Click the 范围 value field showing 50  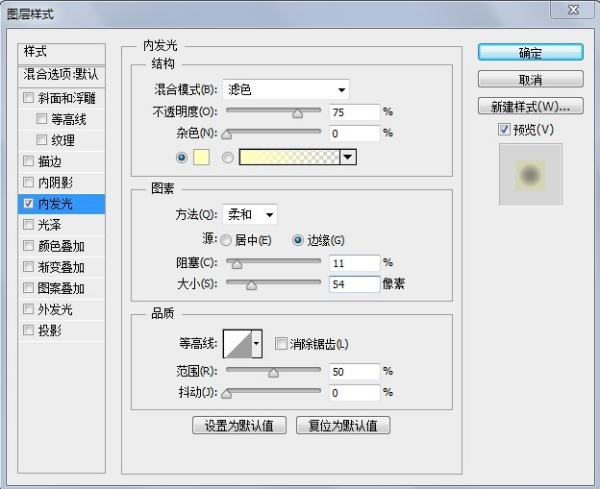click(x=354, y=372)
